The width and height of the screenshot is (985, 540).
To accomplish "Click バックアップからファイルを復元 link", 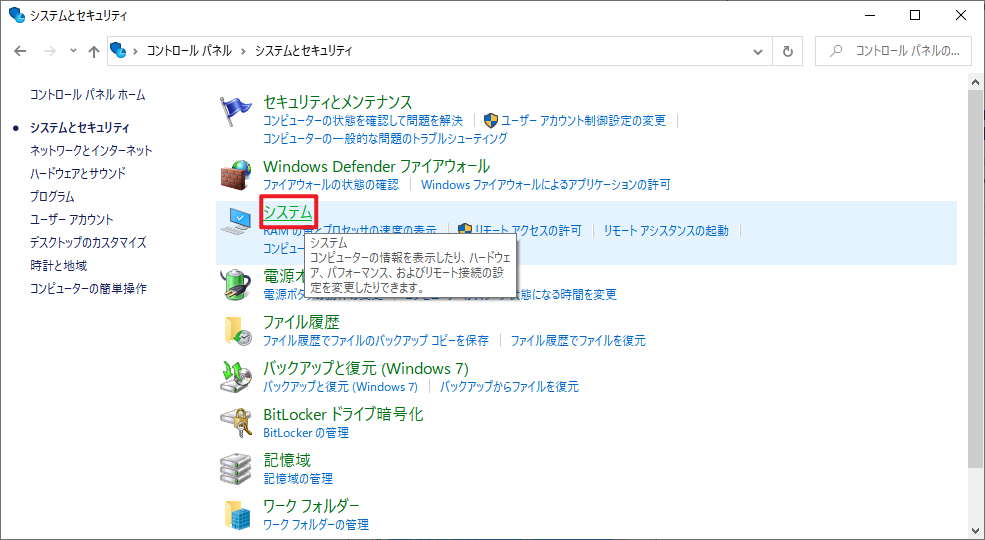I will (x=509, y=387).
